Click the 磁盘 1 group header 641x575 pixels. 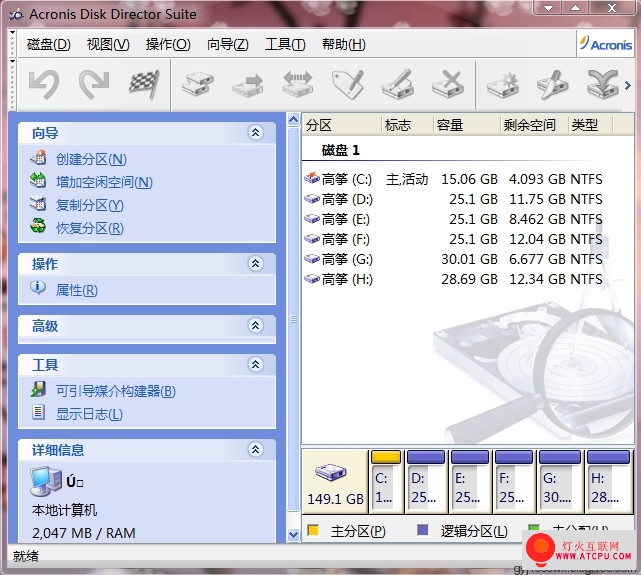click(x=341, y=150)
